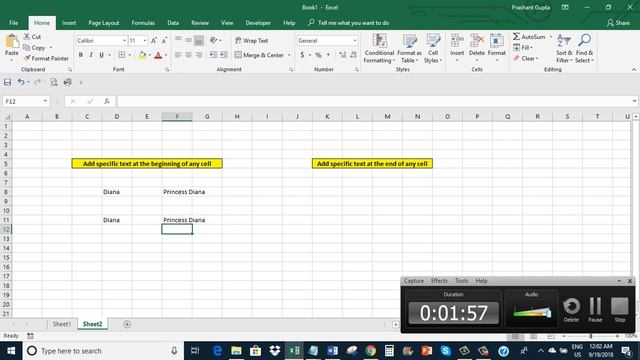Viewport: 640px width, 360px height.
Task: Open Capture menu in recorder window
Action: [x=413, y=281]
